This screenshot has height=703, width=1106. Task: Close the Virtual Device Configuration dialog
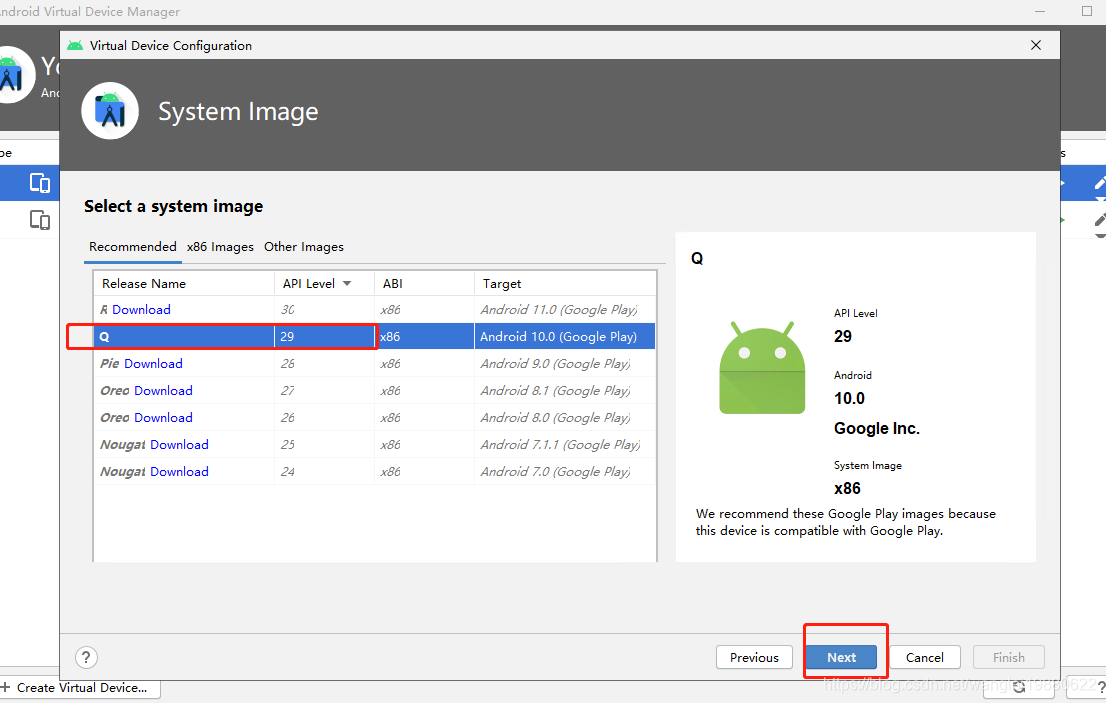click(1035, 45)
